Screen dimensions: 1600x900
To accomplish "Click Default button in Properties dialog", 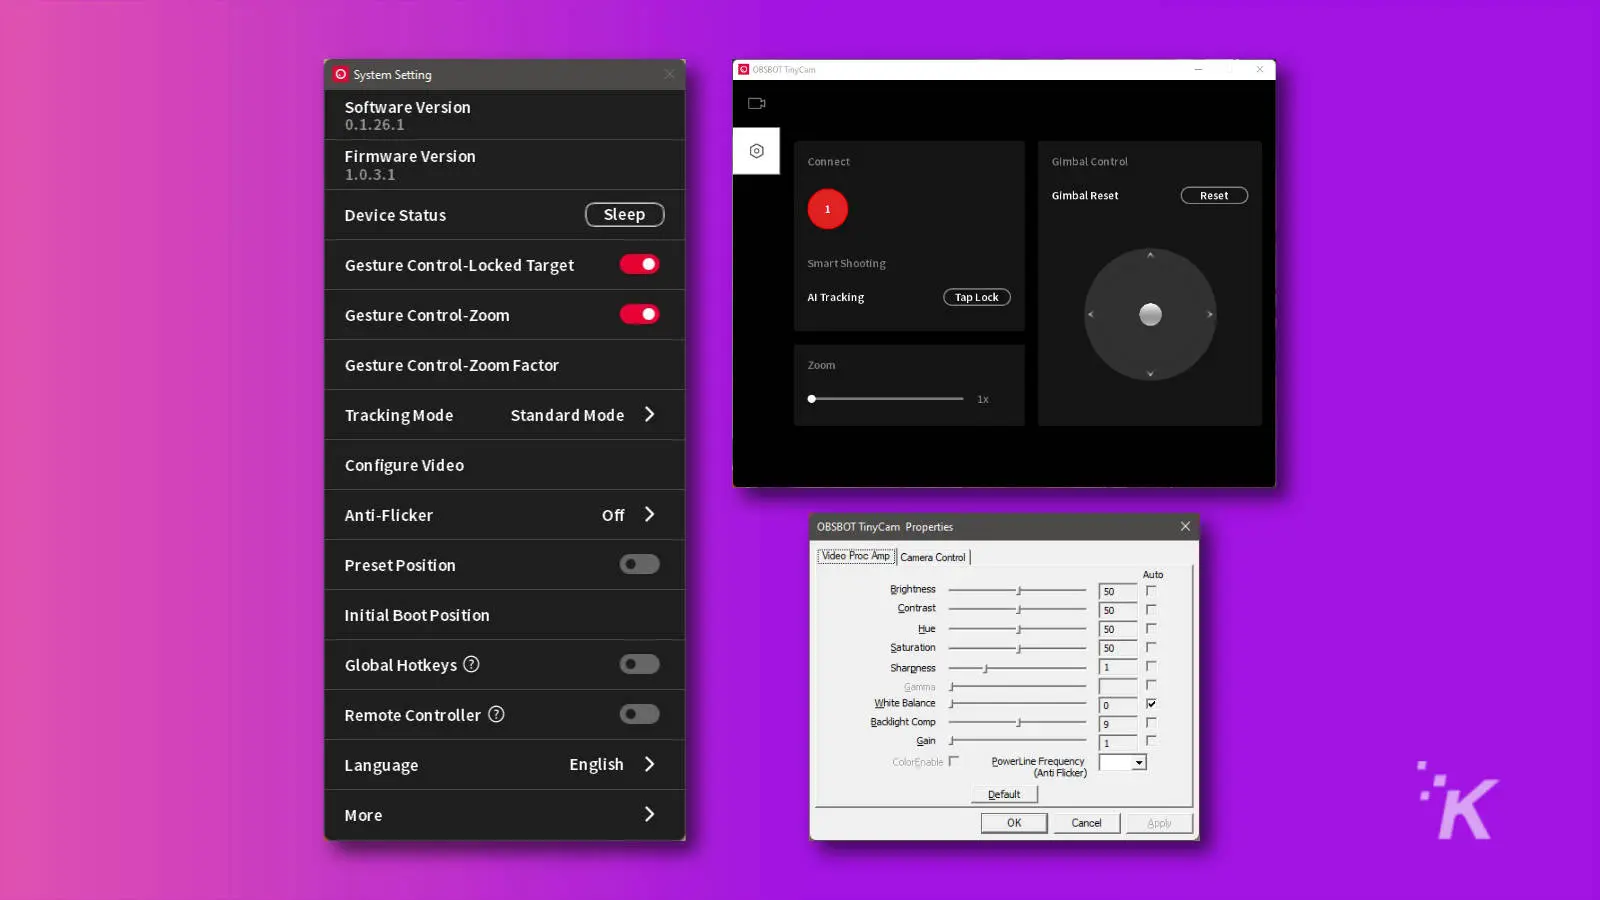I will click(x=1004, y=794).
